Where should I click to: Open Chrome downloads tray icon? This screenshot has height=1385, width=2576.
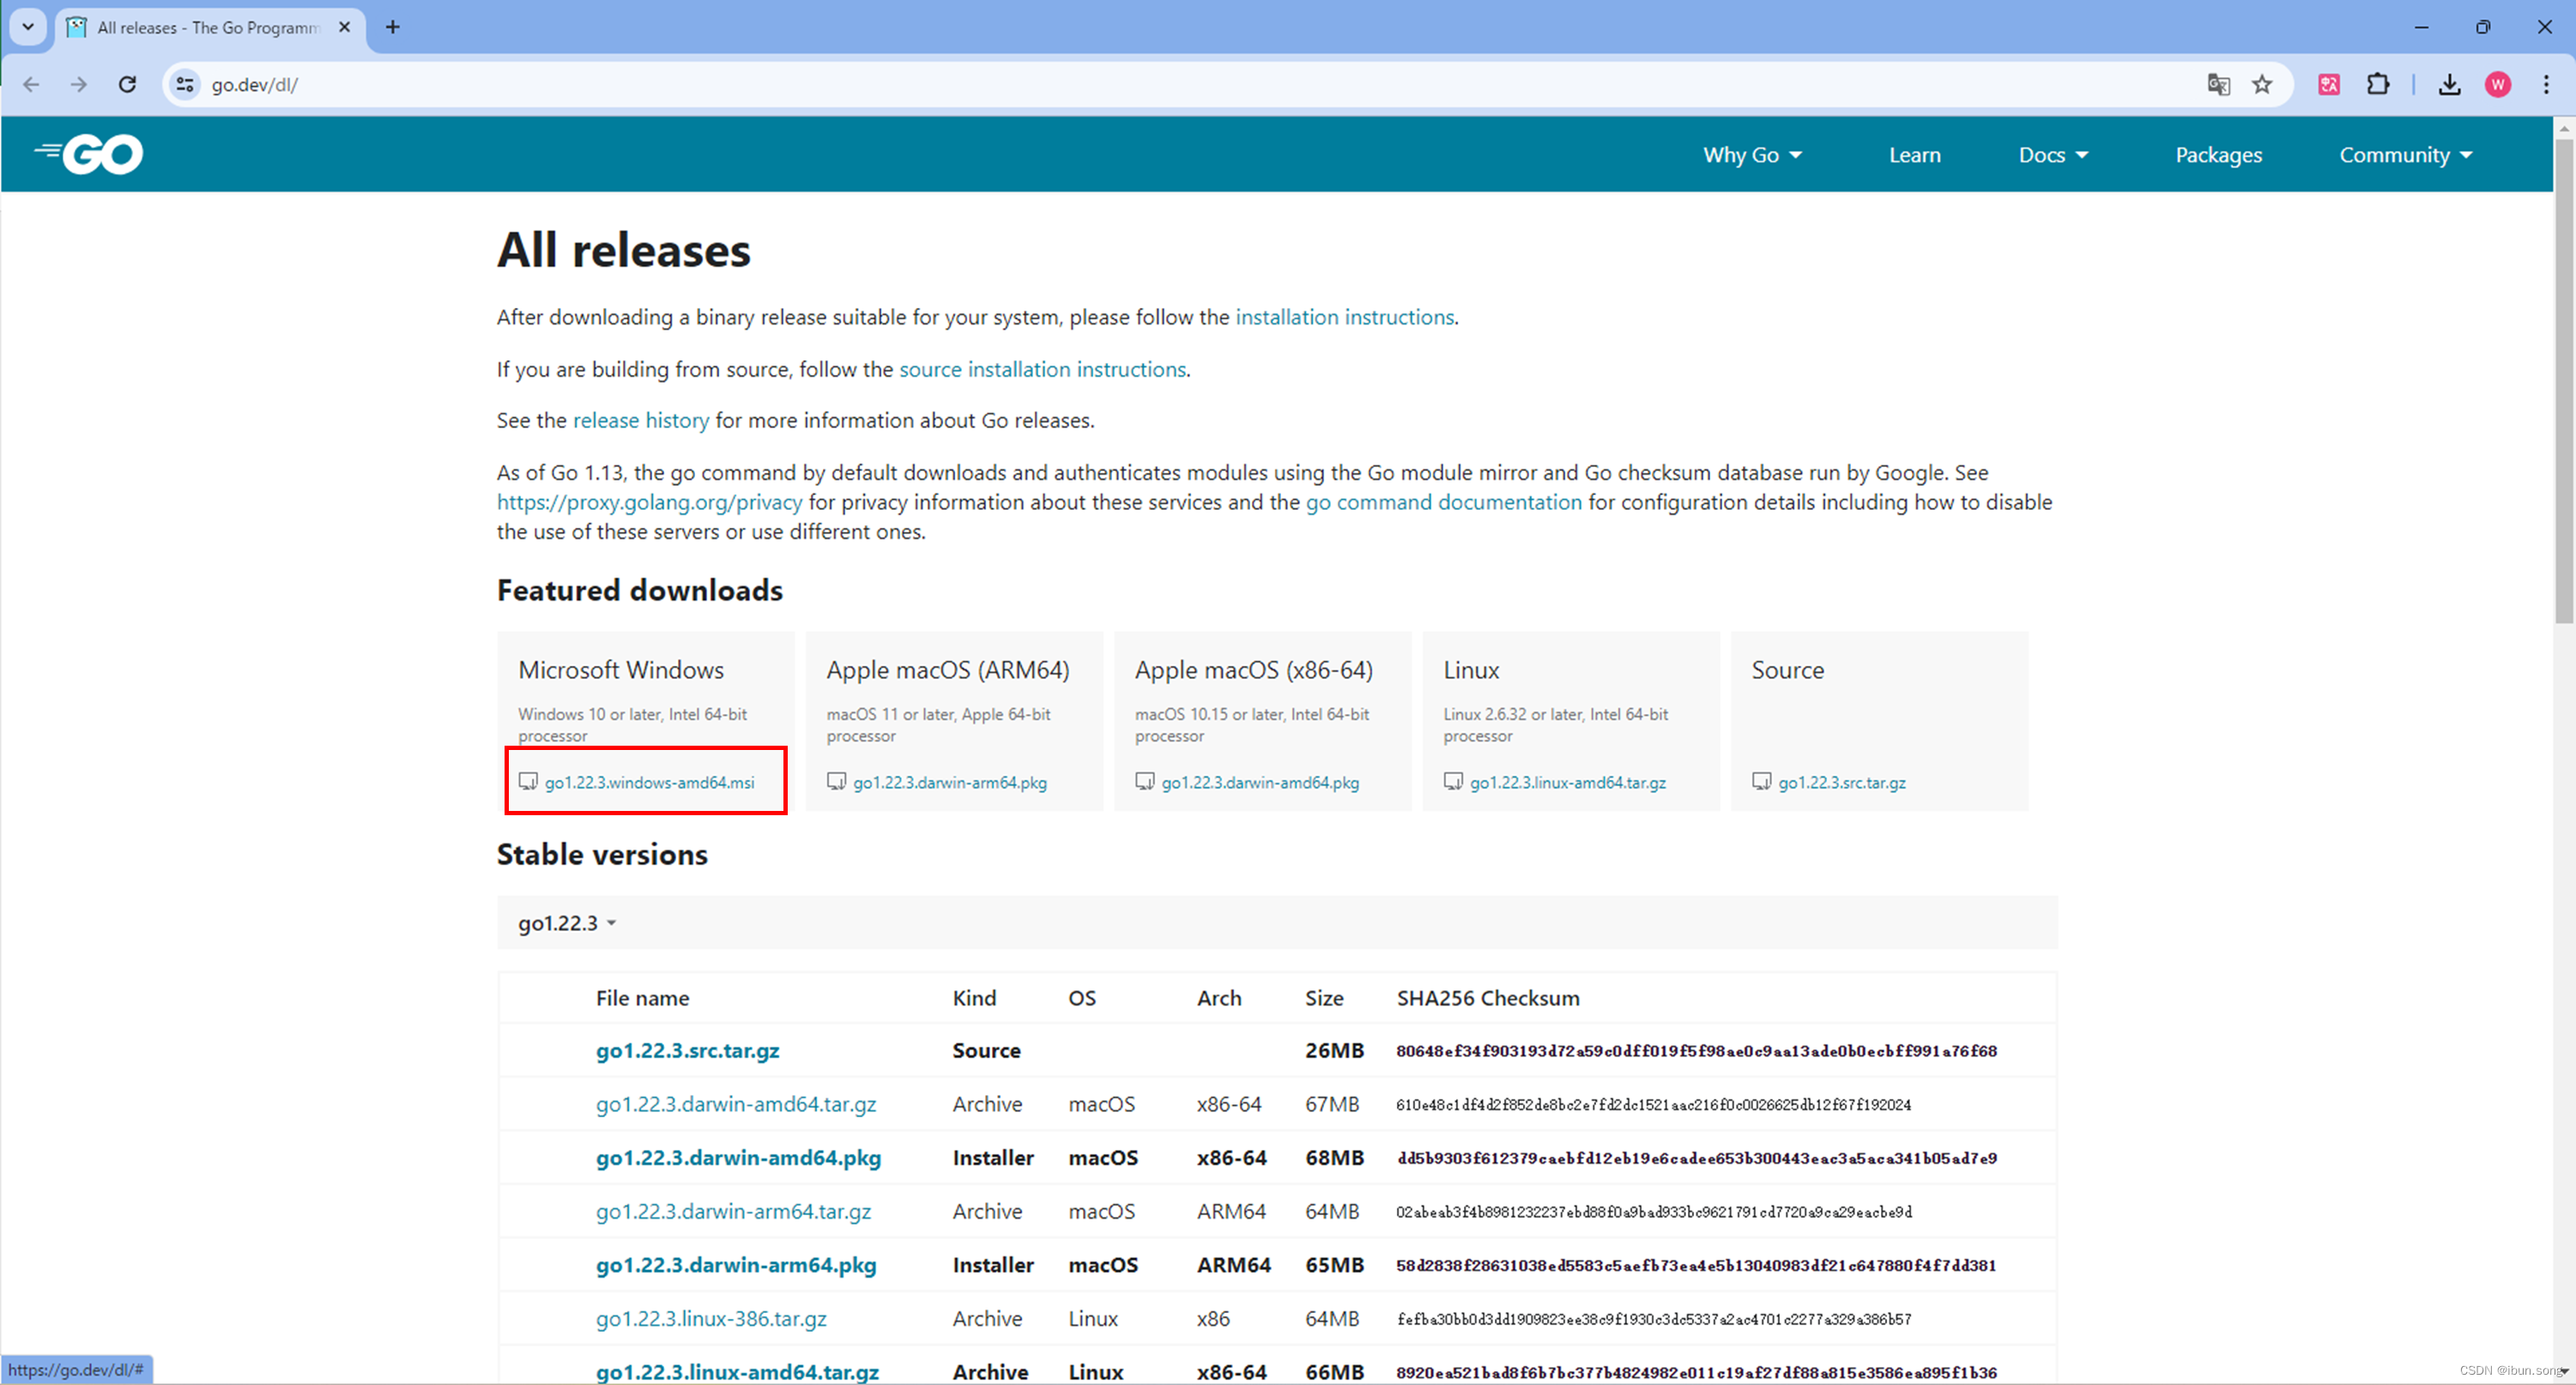point(2449,85)
